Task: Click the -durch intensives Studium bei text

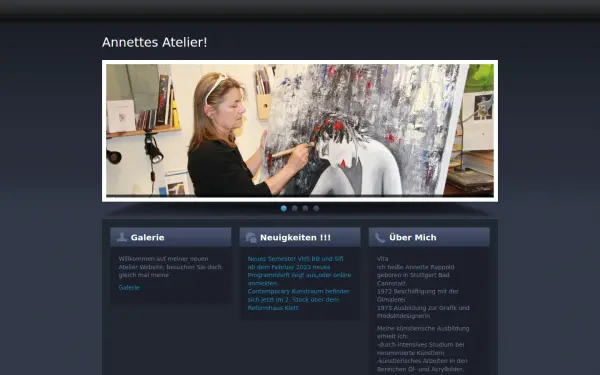Action: (x=421, y=344)
